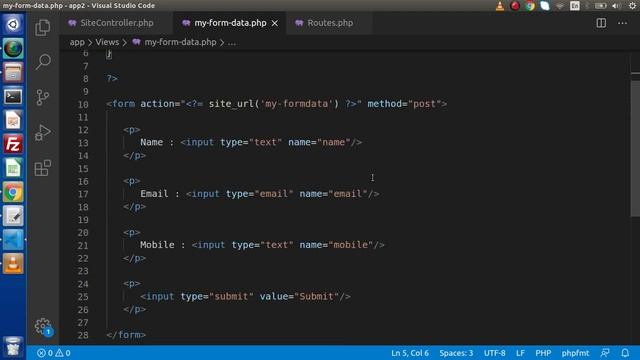Viewport: 640px width, 360px height.
Task: Open the breadcrumb ellipsis symbol
Action: tap(232, 42)
